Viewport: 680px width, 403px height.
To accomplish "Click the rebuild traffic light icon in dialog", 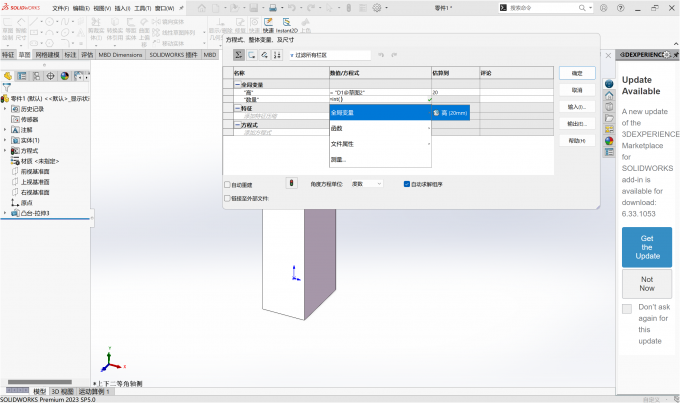I will coord(291,183).
